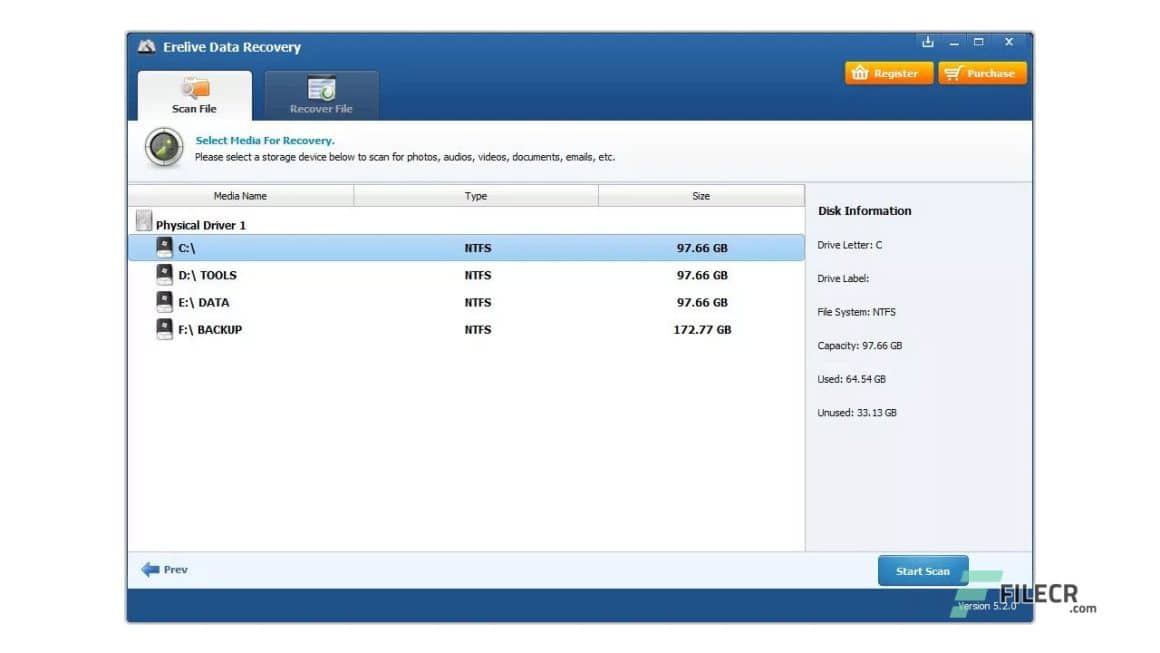Click the Drive Letter: C text
This screenshot has height=653, width=1160.
850,245
